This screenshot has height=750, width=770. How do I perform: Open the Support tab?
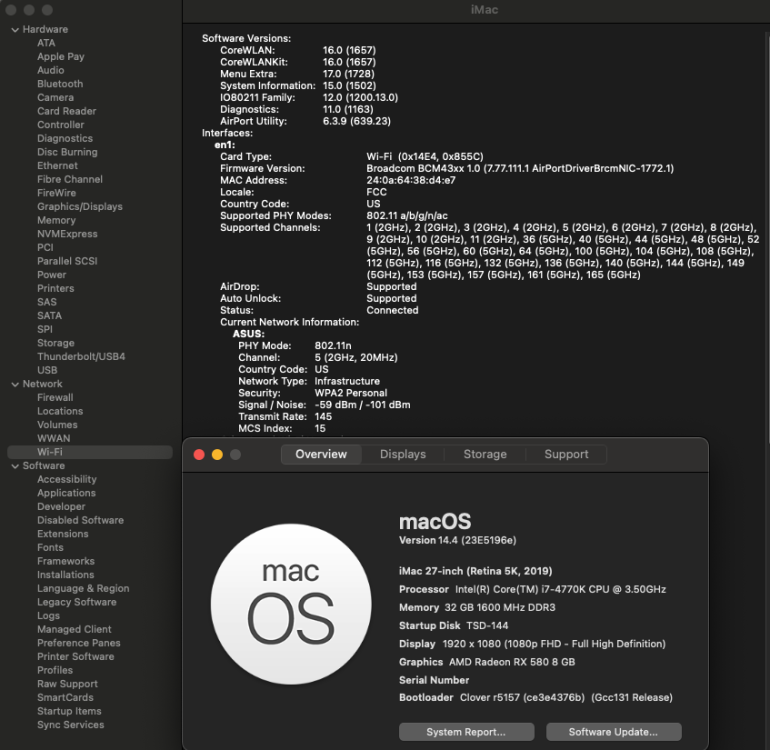pyautogui.click(x=566, y=454)
